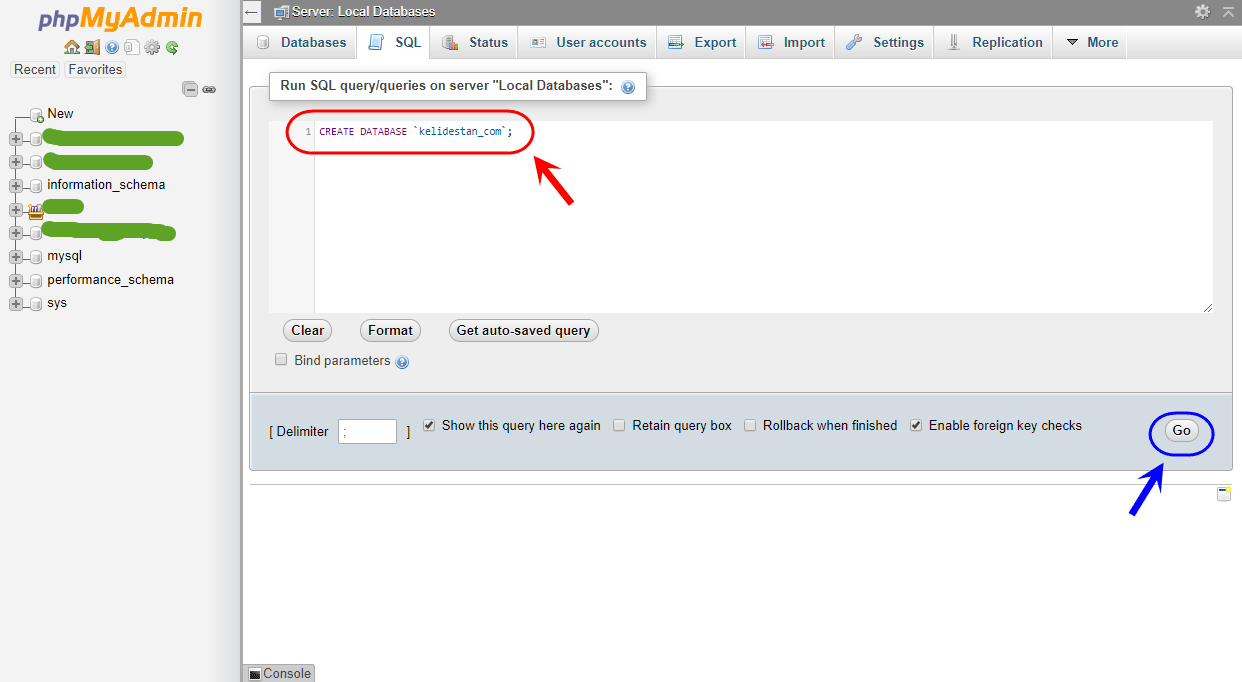Expand the performance_schema database node
The width and height of the screenshot is (1242, 682).
pos(16,281)
